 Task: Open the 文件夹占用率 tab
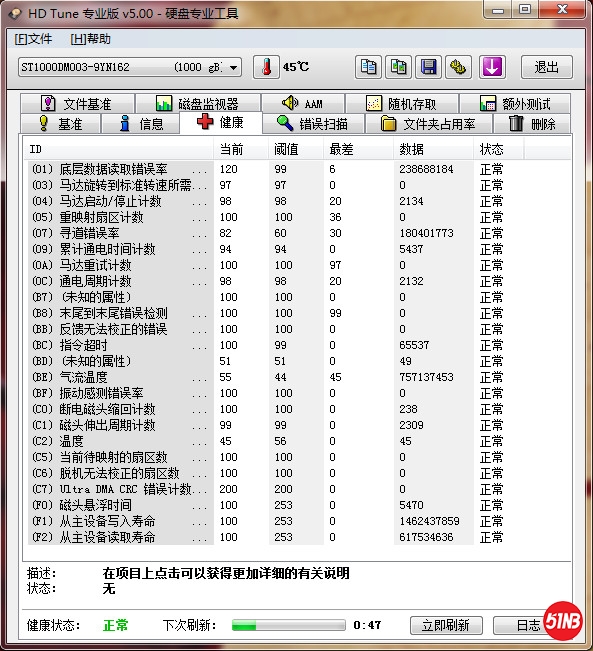(x=428, y=124)
